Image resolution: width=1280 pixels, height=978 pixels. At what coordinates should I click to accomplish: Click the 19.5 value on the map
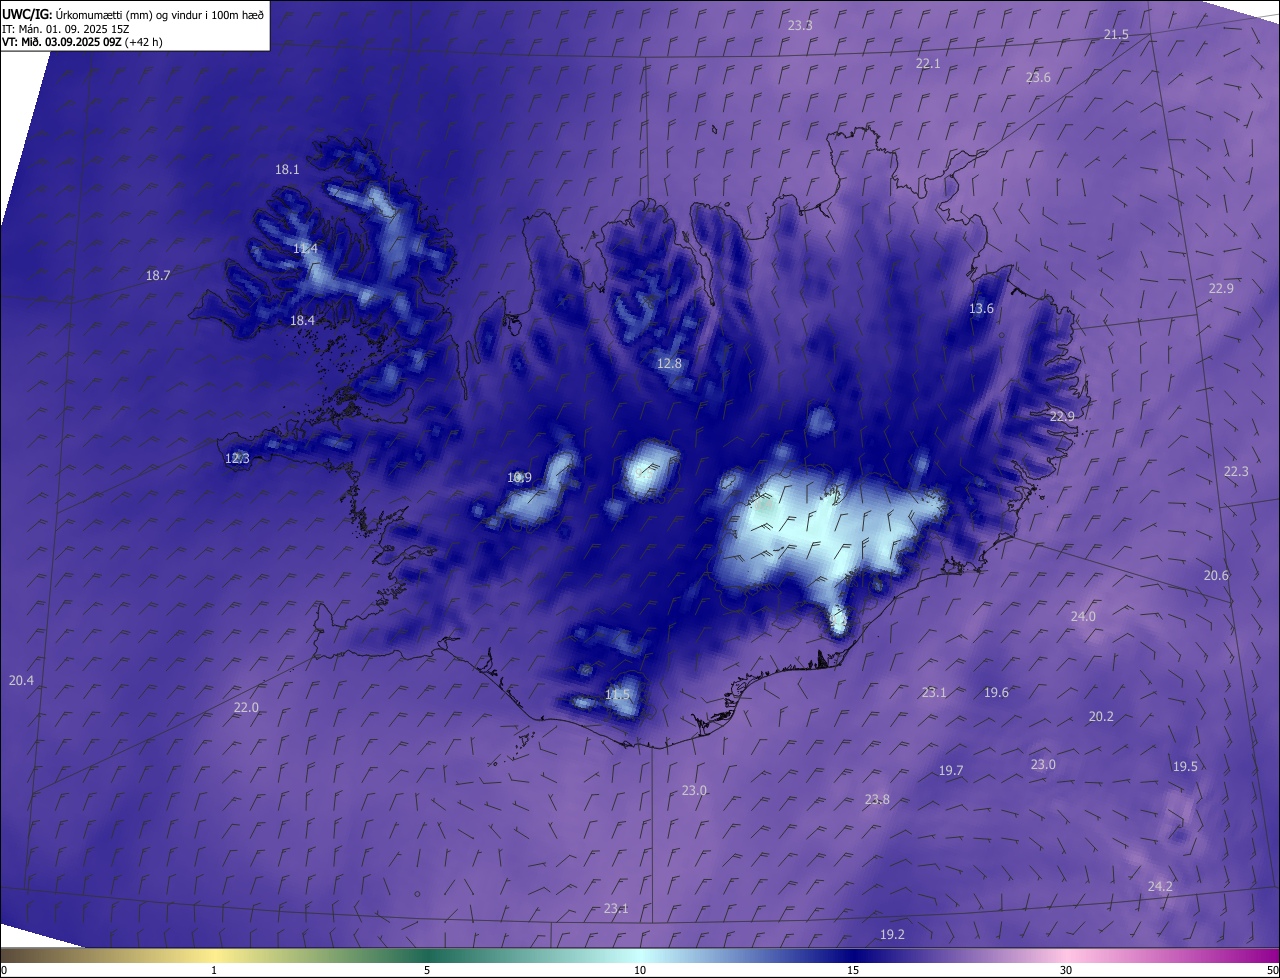1185,766
